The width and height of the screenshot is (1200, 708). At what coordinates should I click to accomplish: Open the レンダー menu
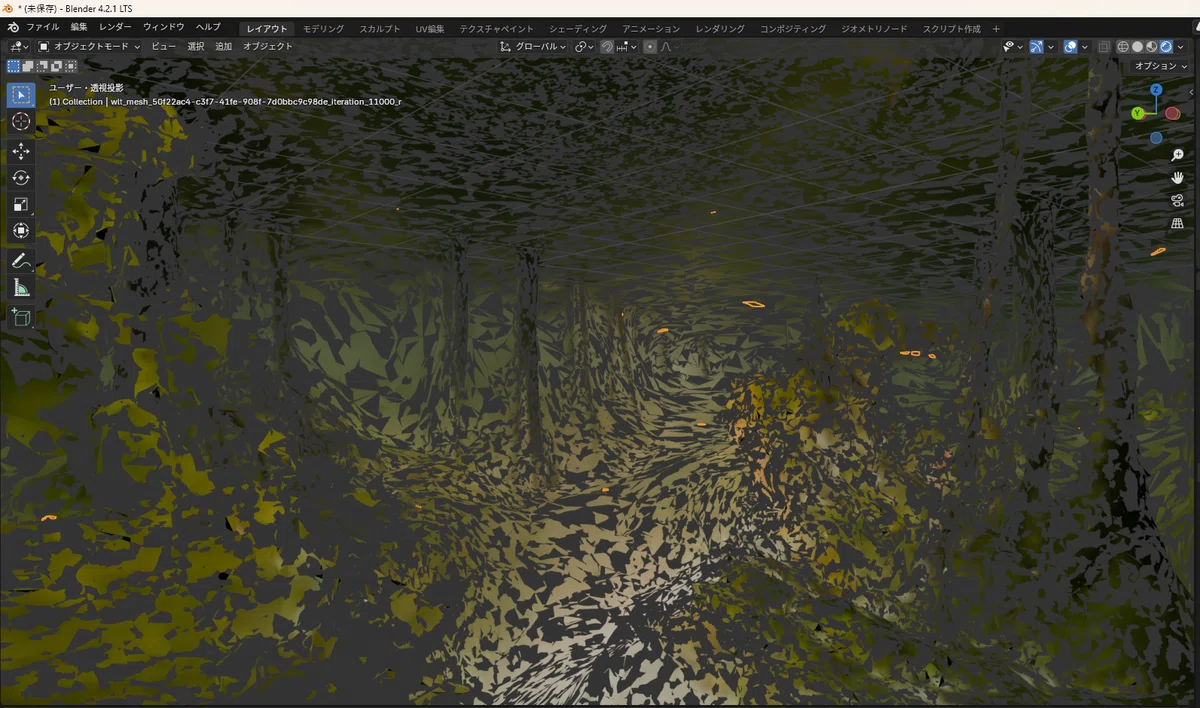click(x=115, y=28)
